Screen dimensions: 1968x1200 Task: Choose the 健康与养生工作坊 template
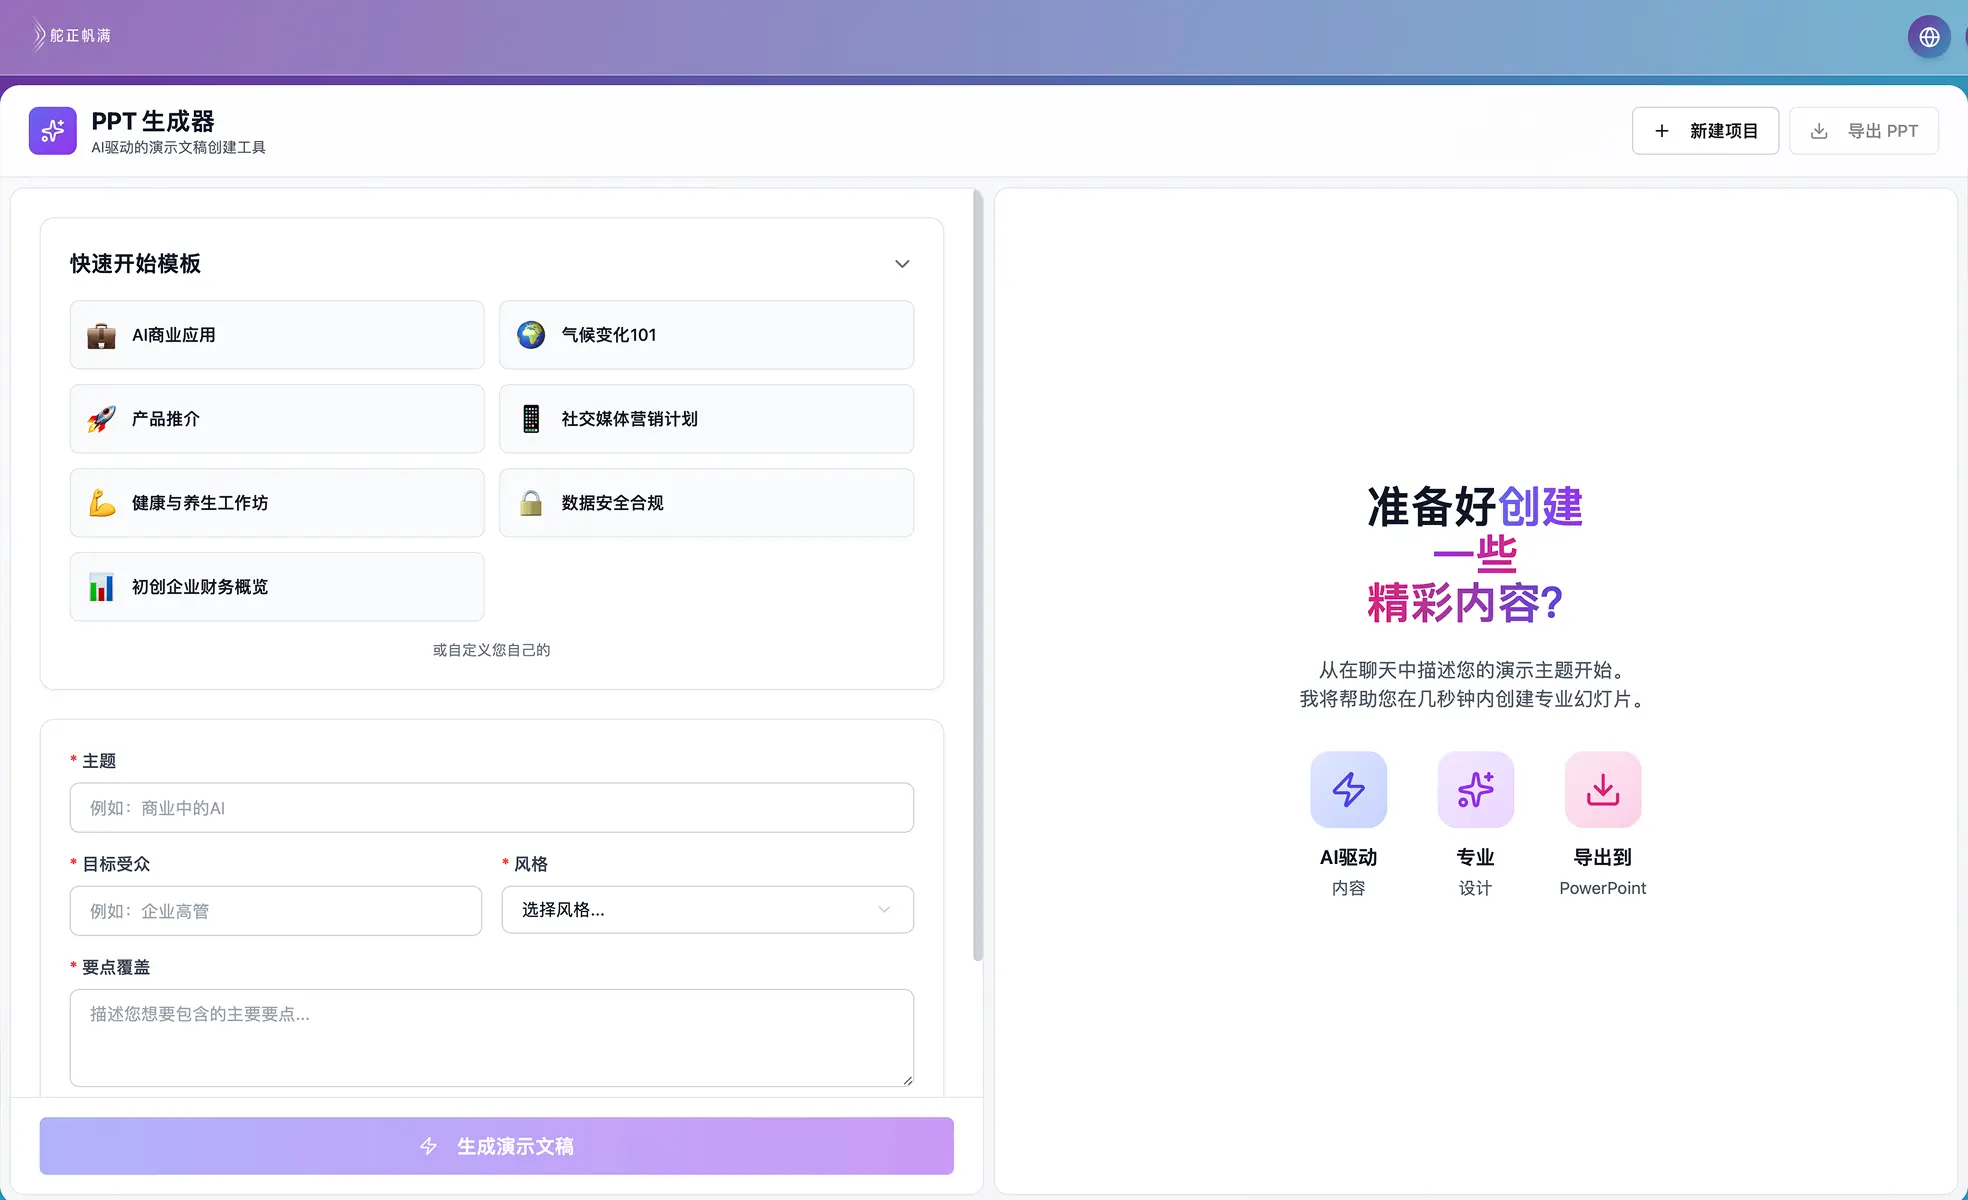click(277, 503)
